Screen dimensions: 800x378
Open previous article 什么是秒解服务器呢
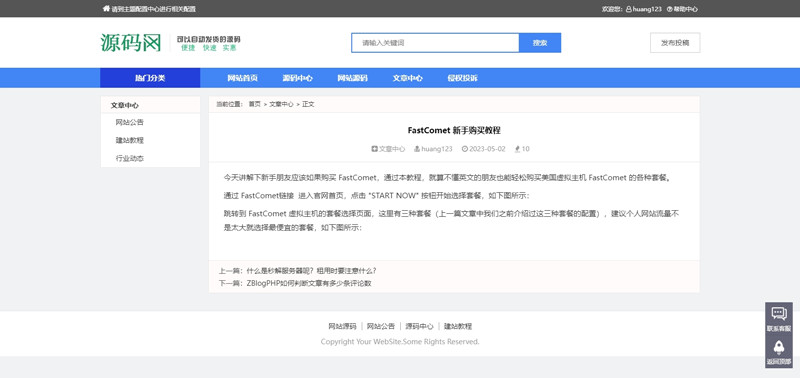pos(311,271)
